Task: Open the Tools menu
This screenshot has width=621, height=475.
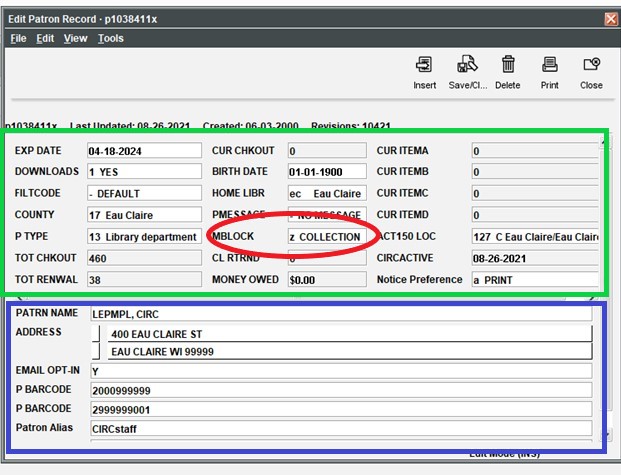Action: pos(111,38)
